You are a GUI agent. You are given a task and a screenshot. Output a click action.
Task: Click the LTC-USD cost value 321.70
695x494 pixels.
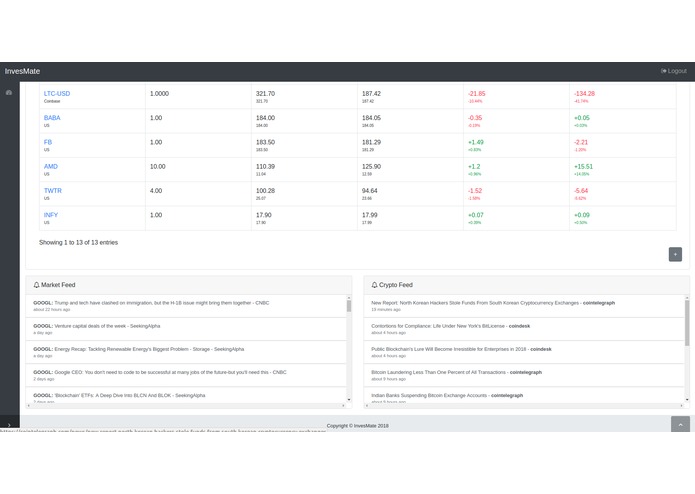coord(265,93)
